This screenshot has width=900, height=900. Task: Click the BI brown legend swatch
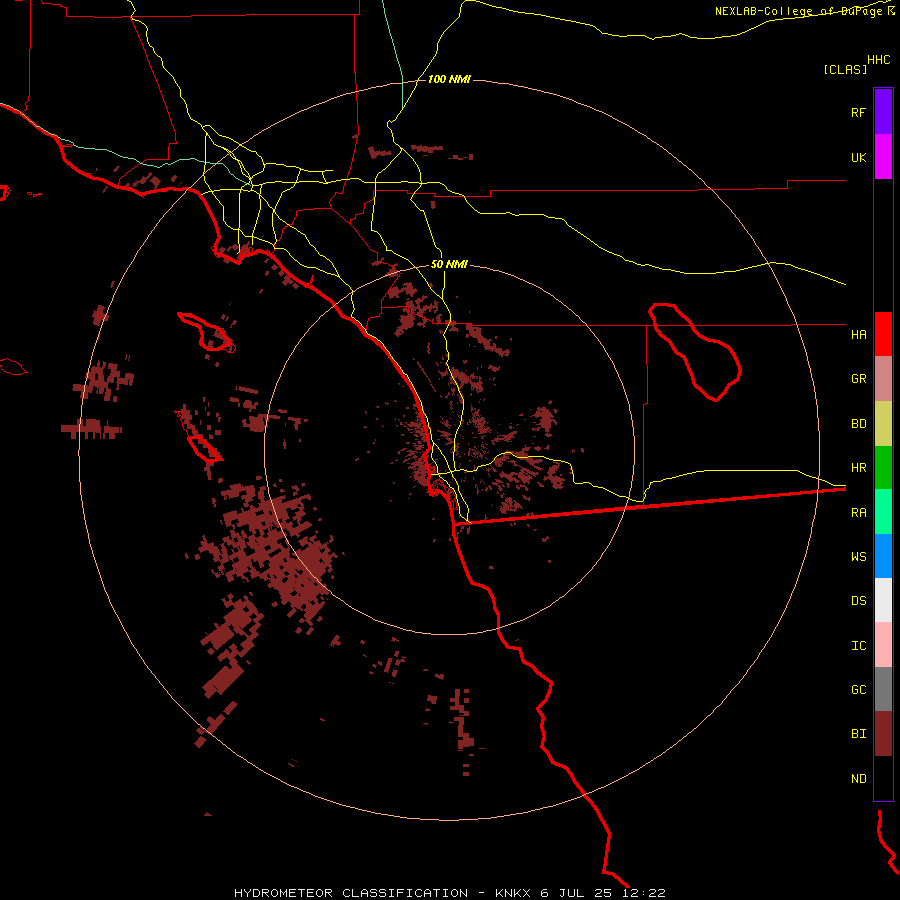pos(883,734)
